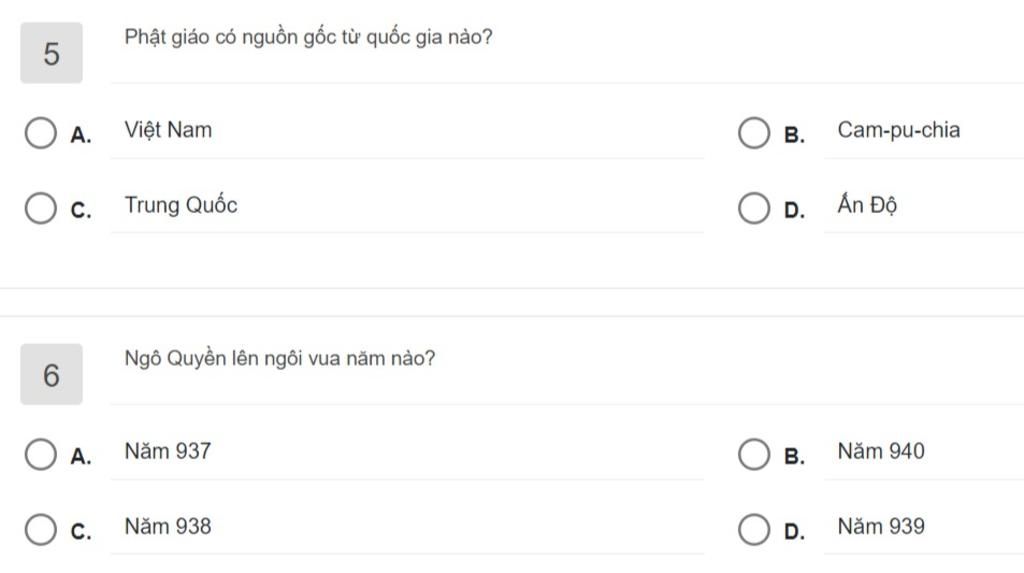Choose the Năm 940 radio button
Viewport: 1024px width, 573px height.
point(754,454)
